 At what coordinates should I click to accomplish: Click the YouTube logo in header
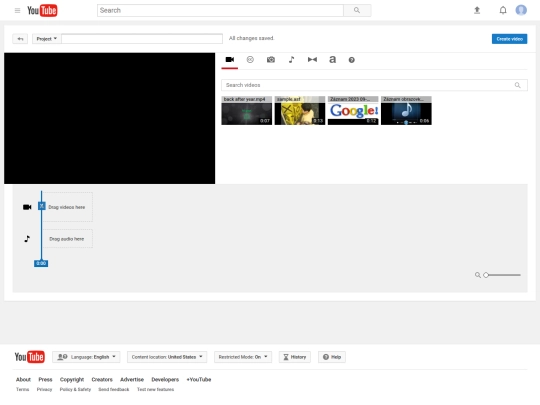[x=42, y=10]
